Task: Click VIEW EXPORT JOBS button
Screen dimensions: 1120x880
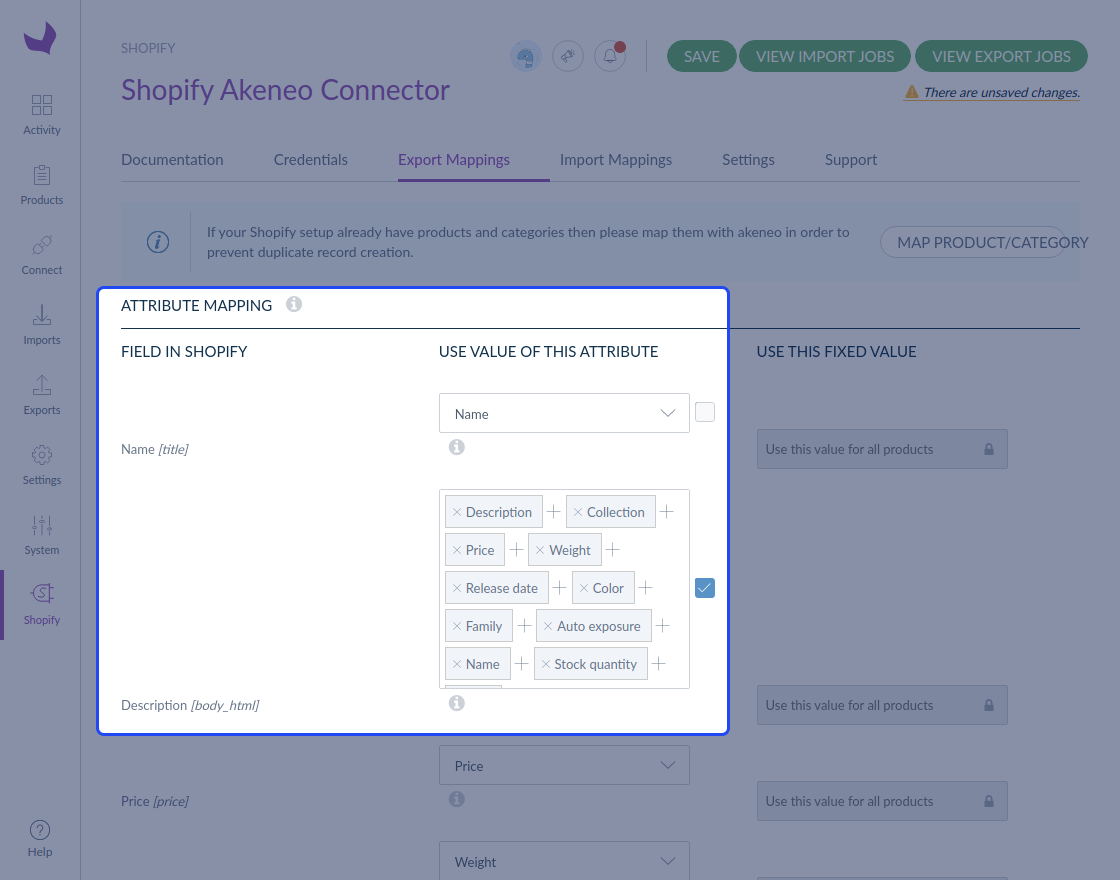Action: [x=1001, y=56]
